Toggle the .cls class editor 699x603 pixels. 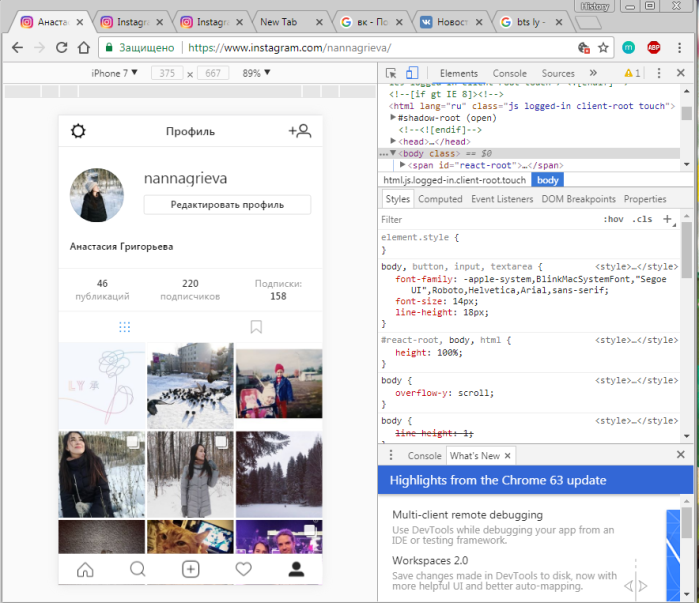click(x=642, y=219)
